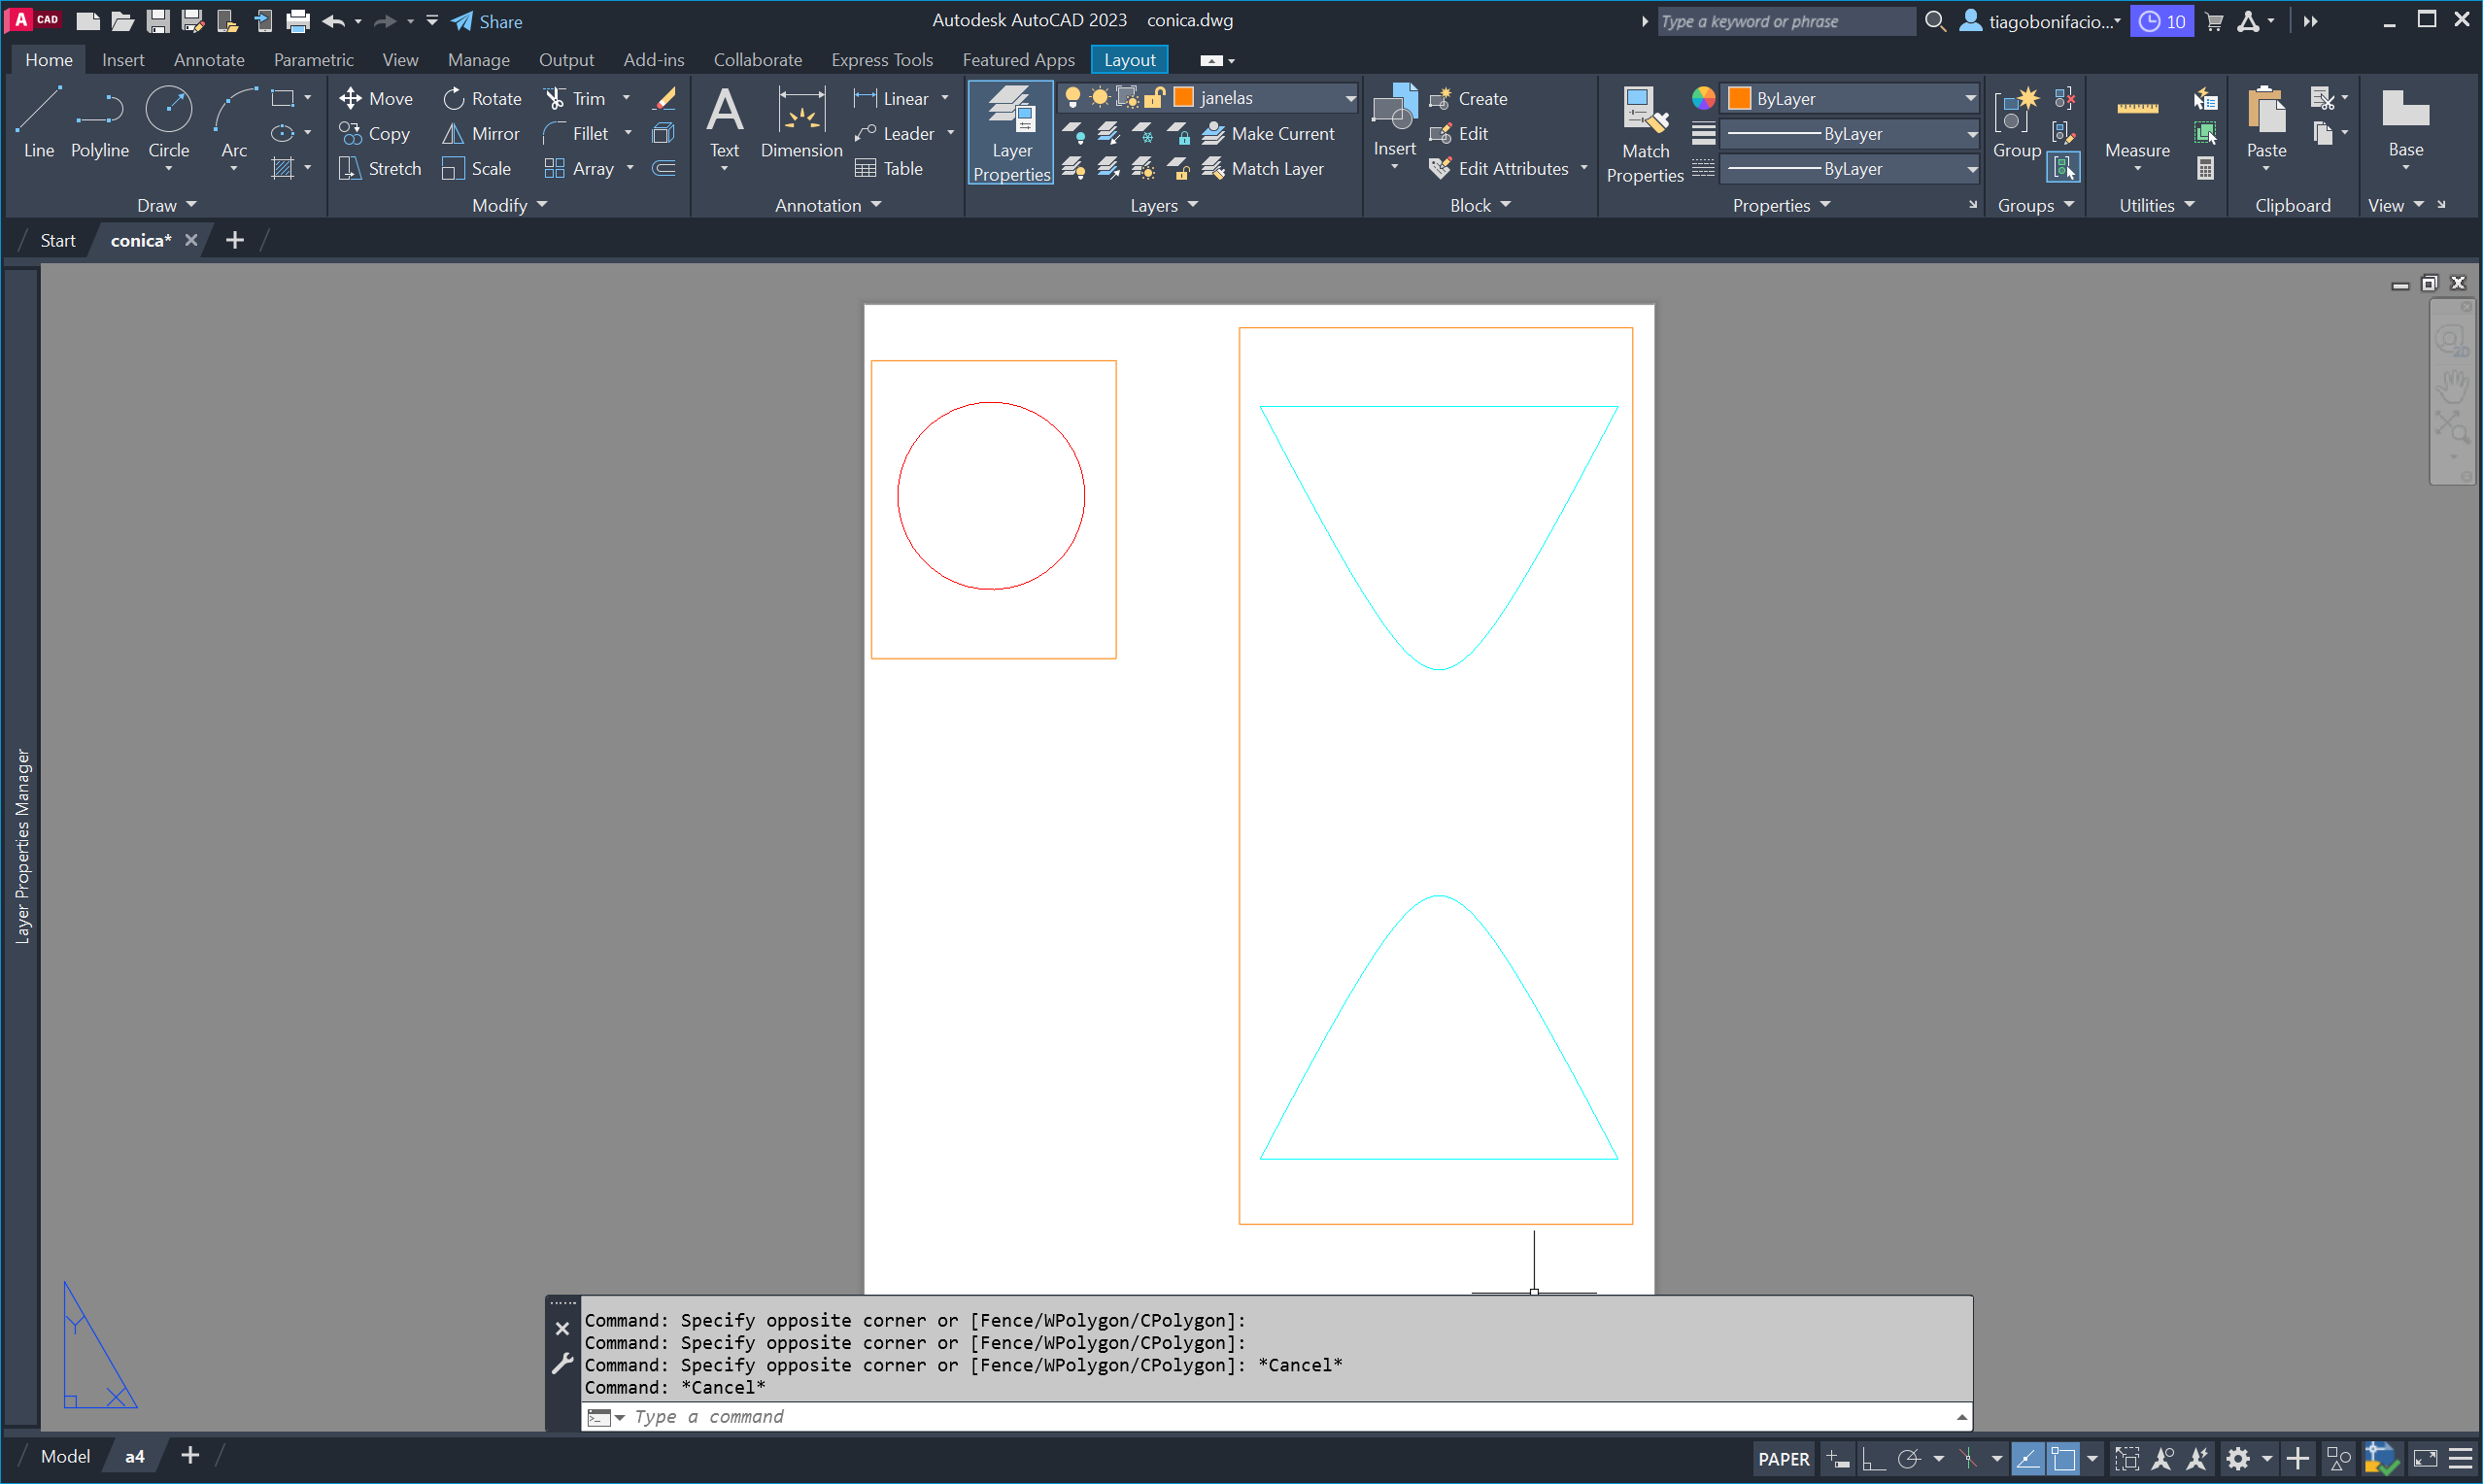Viewport: 2483px width, 1484px height.
Task: Select the Polyline drawing tool
Action: [x=99, y=123]
